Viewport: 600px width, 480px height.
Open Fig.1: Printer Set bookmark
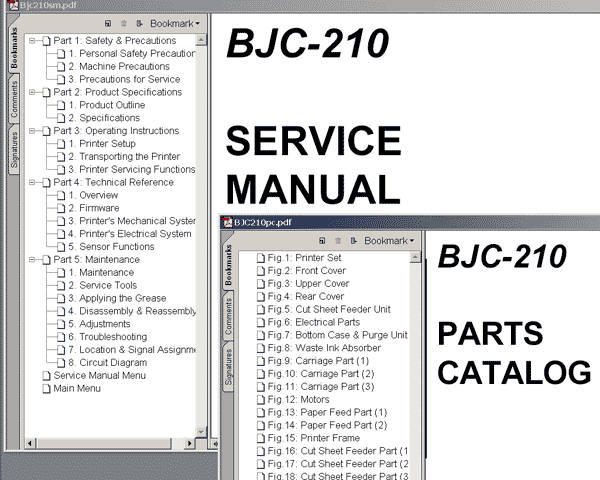[304, 258]
